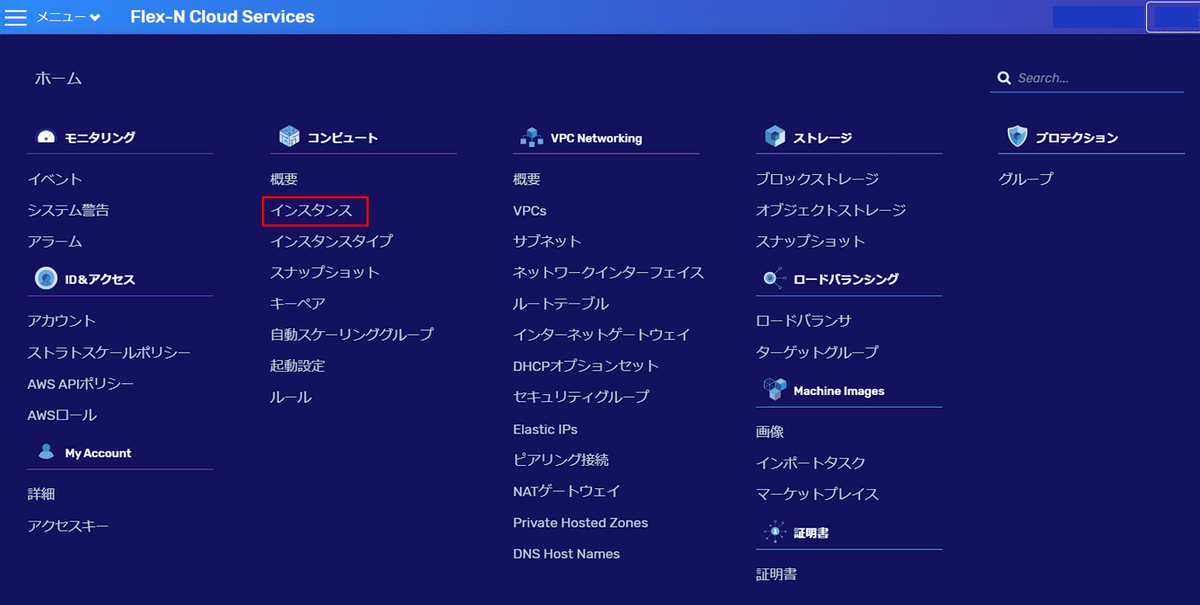
Task: Open インスタンスタイプ
Action: click(331, 241)
